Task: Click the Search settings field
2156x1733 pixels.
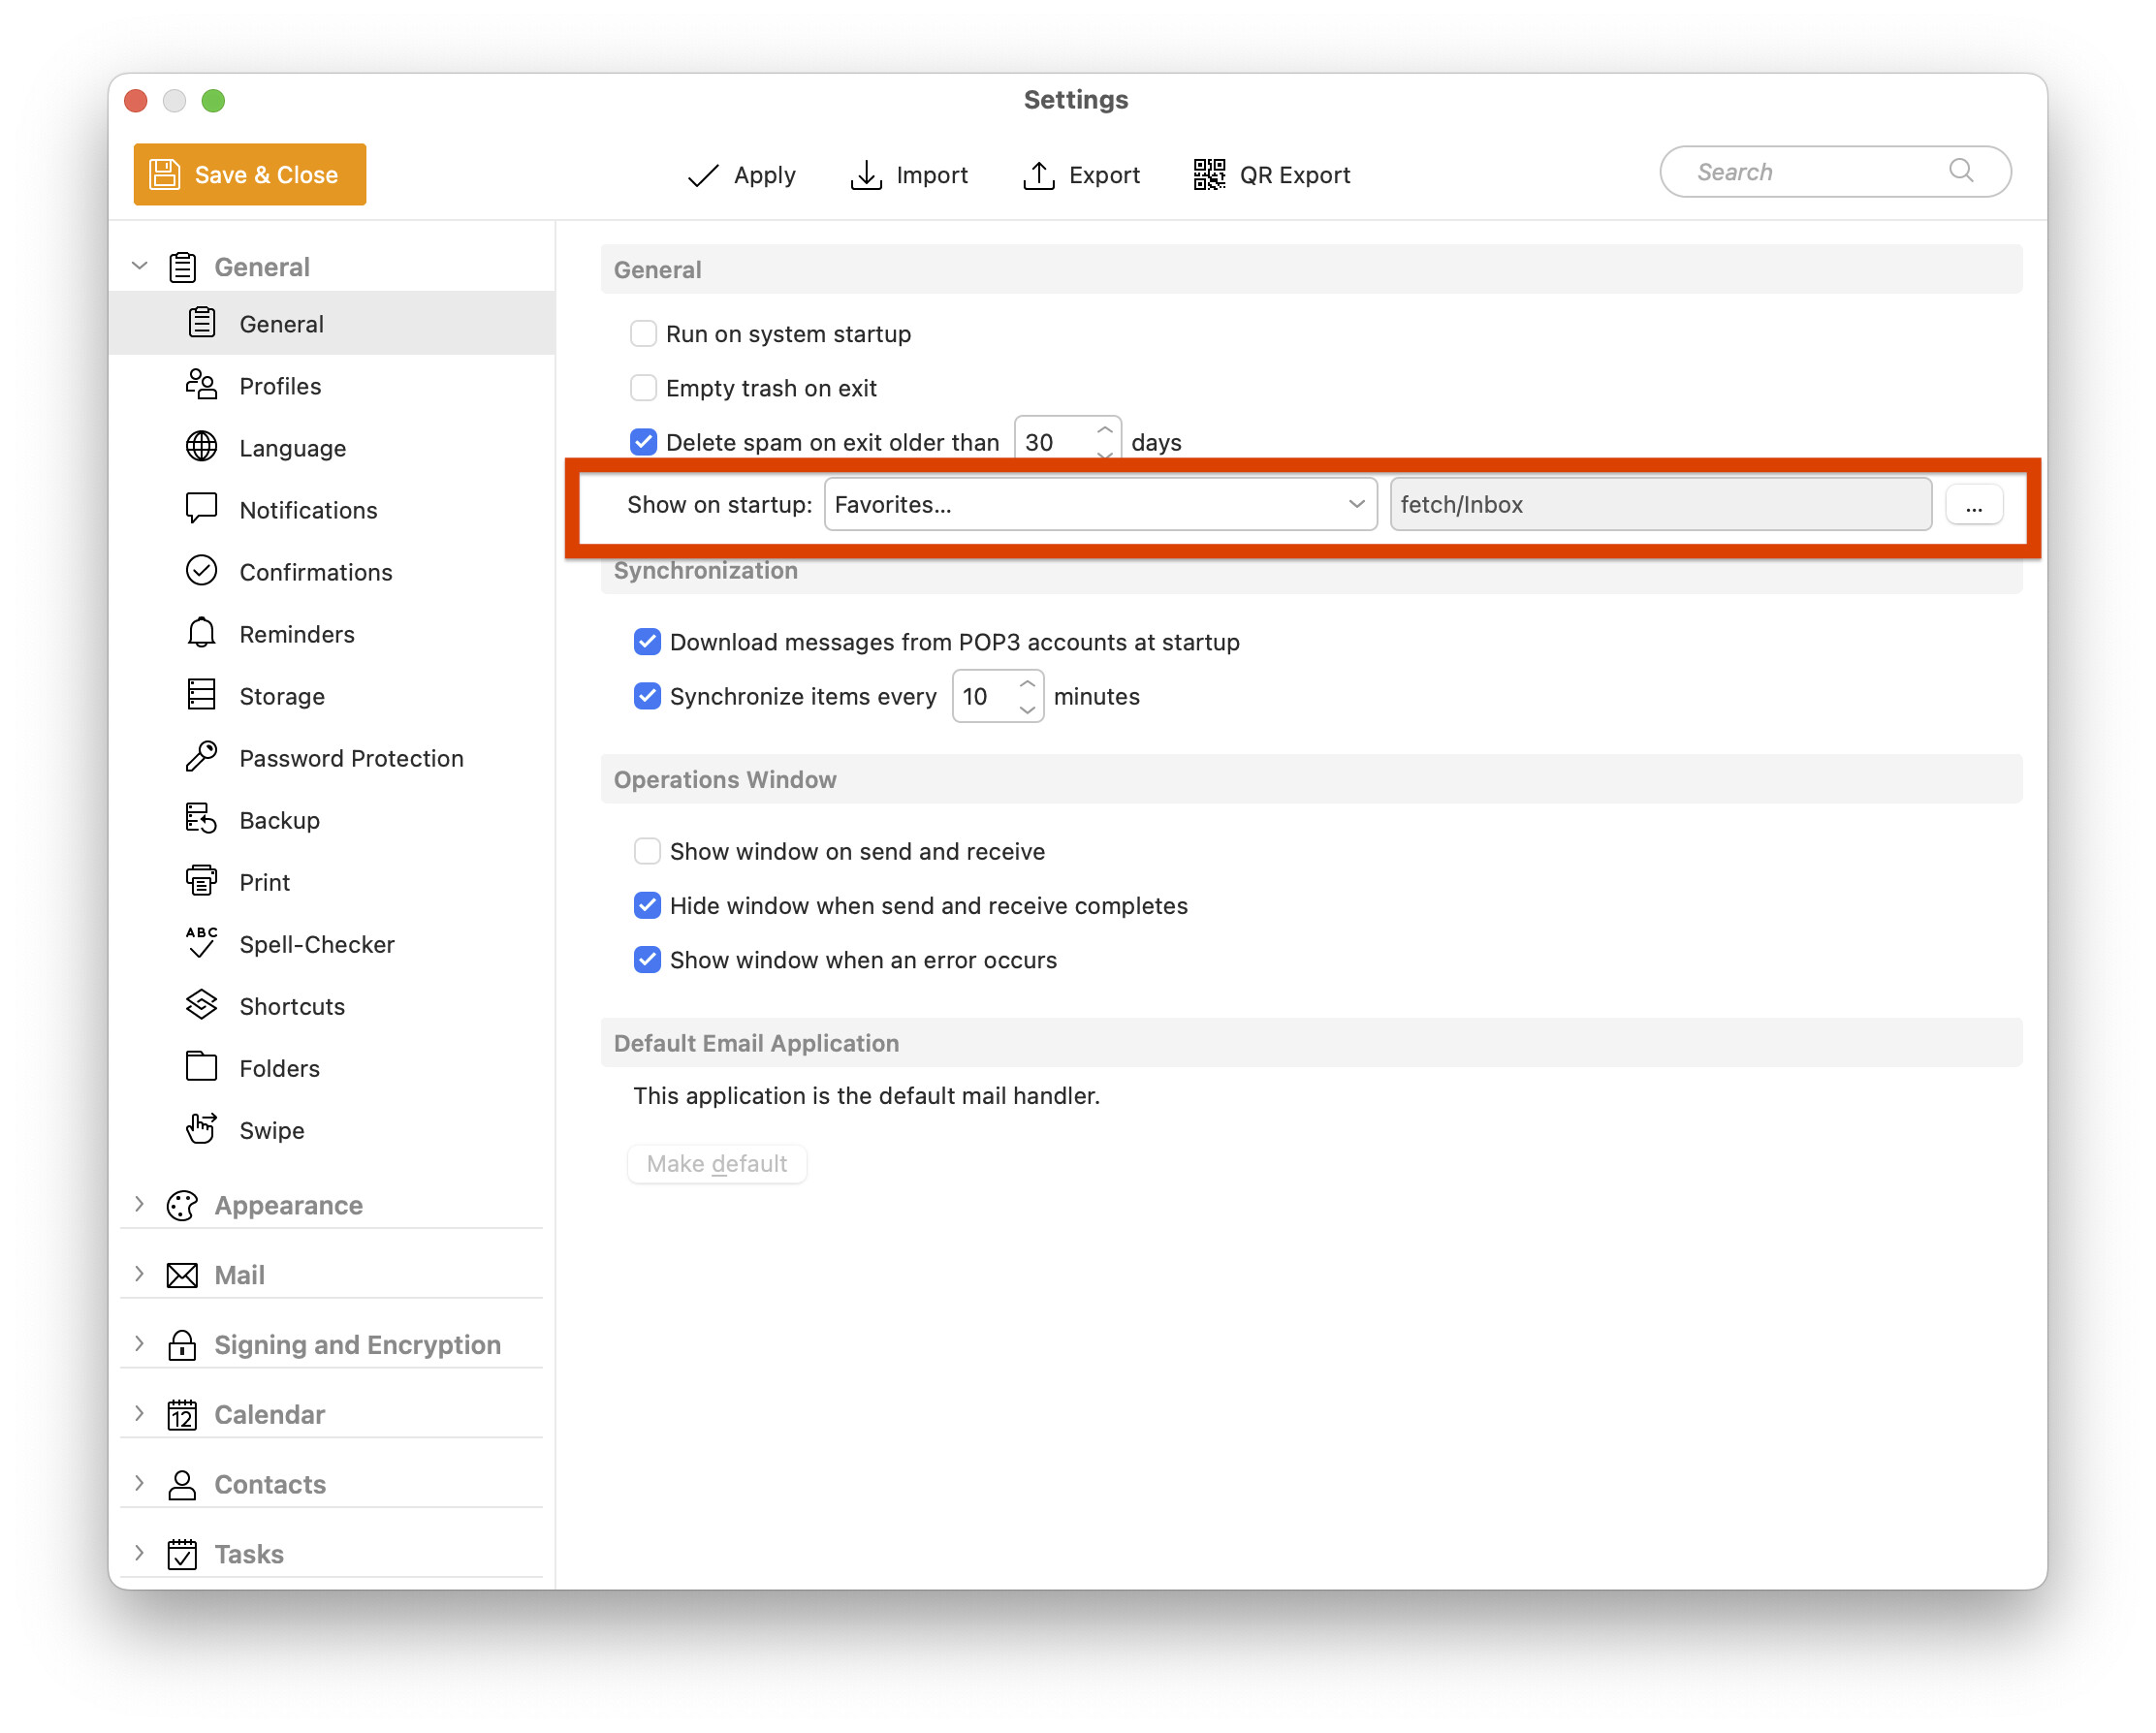Action: (1836, 171)
